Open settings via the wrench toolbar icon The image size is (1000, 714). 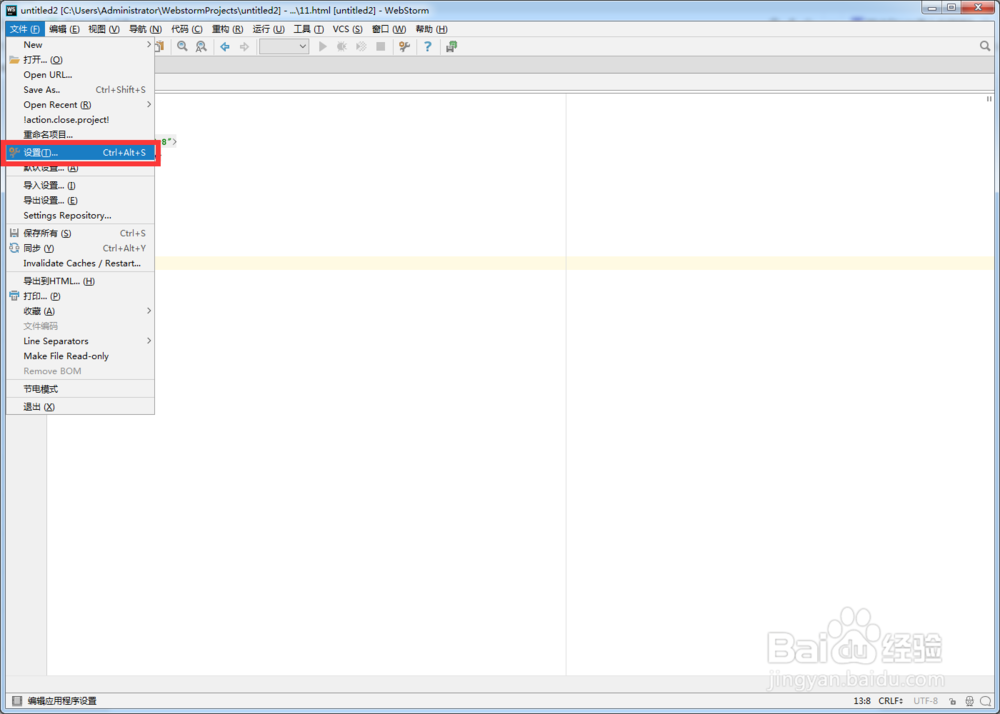(x=404, y=46)
